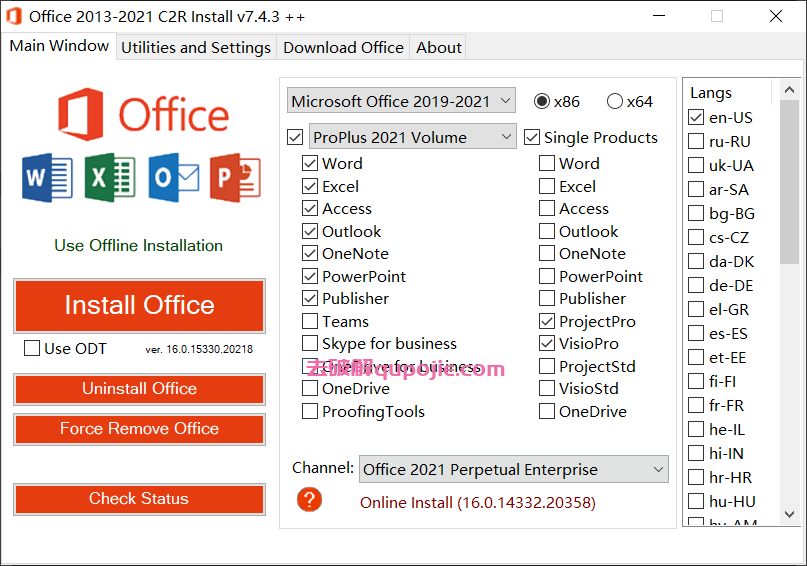Screen dimensions: 807x566
Task: Enable the ProofingTools checkbox
Action: click(310, 411)
